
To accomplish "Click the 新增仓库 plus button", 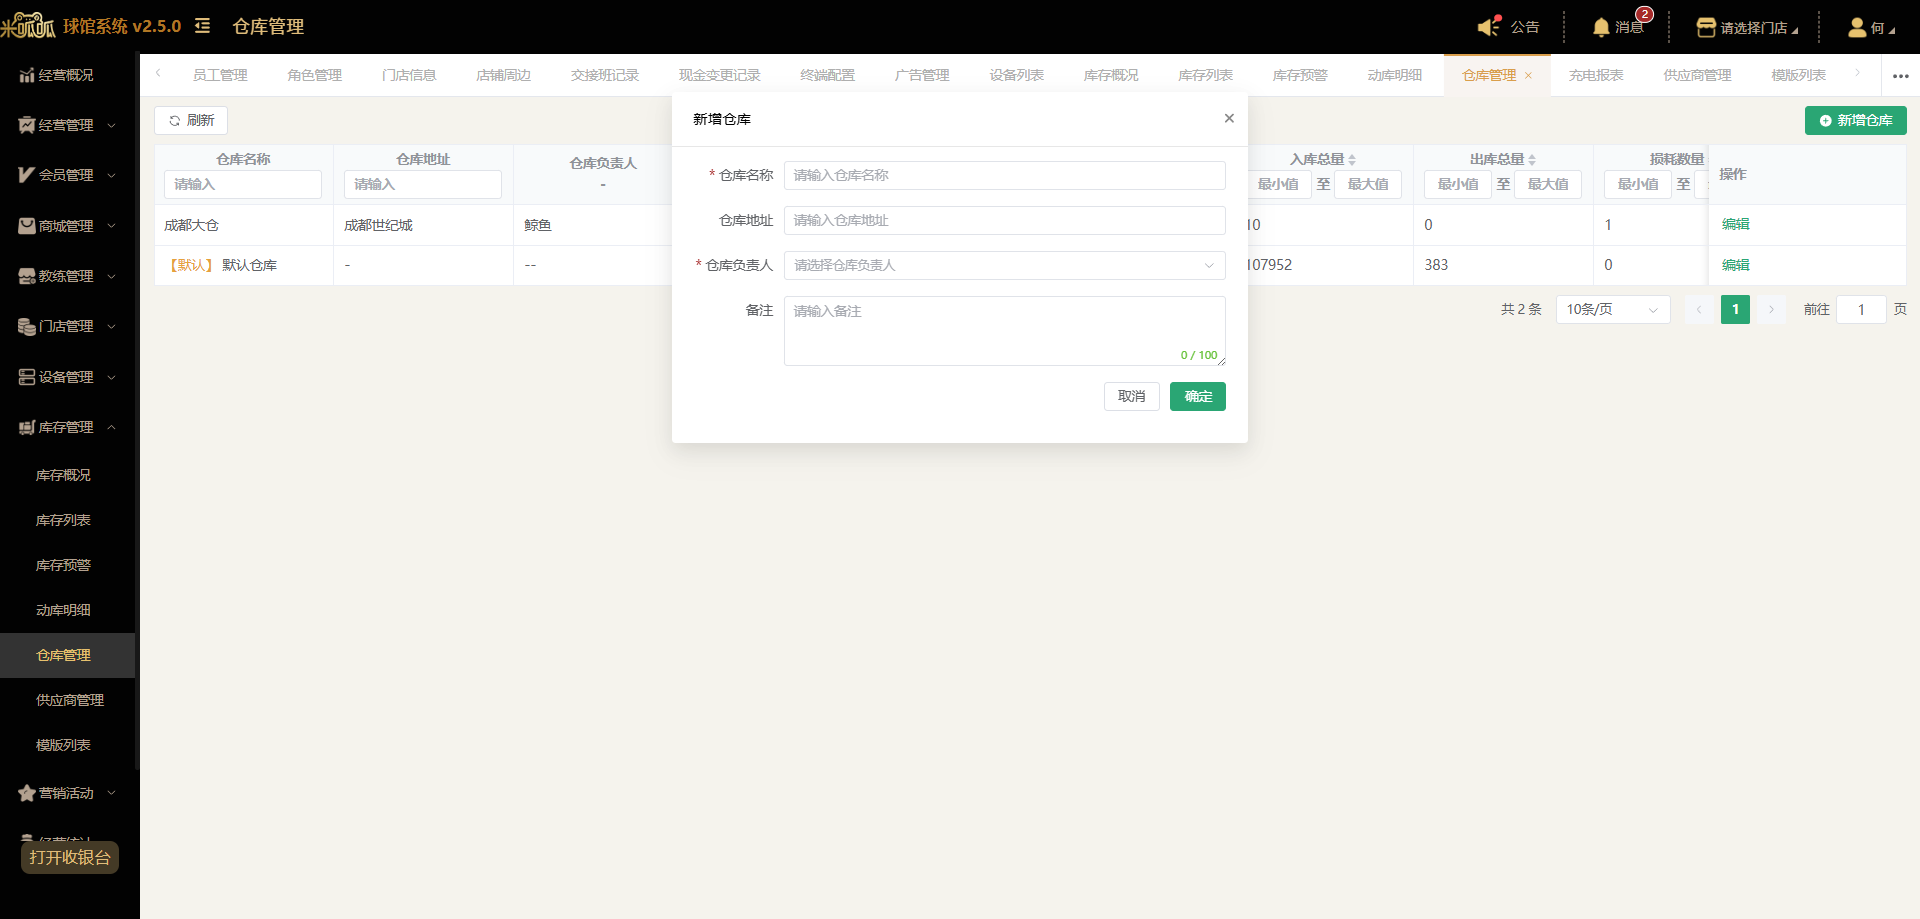I will pyautogui.click(x=1855, y=120).
